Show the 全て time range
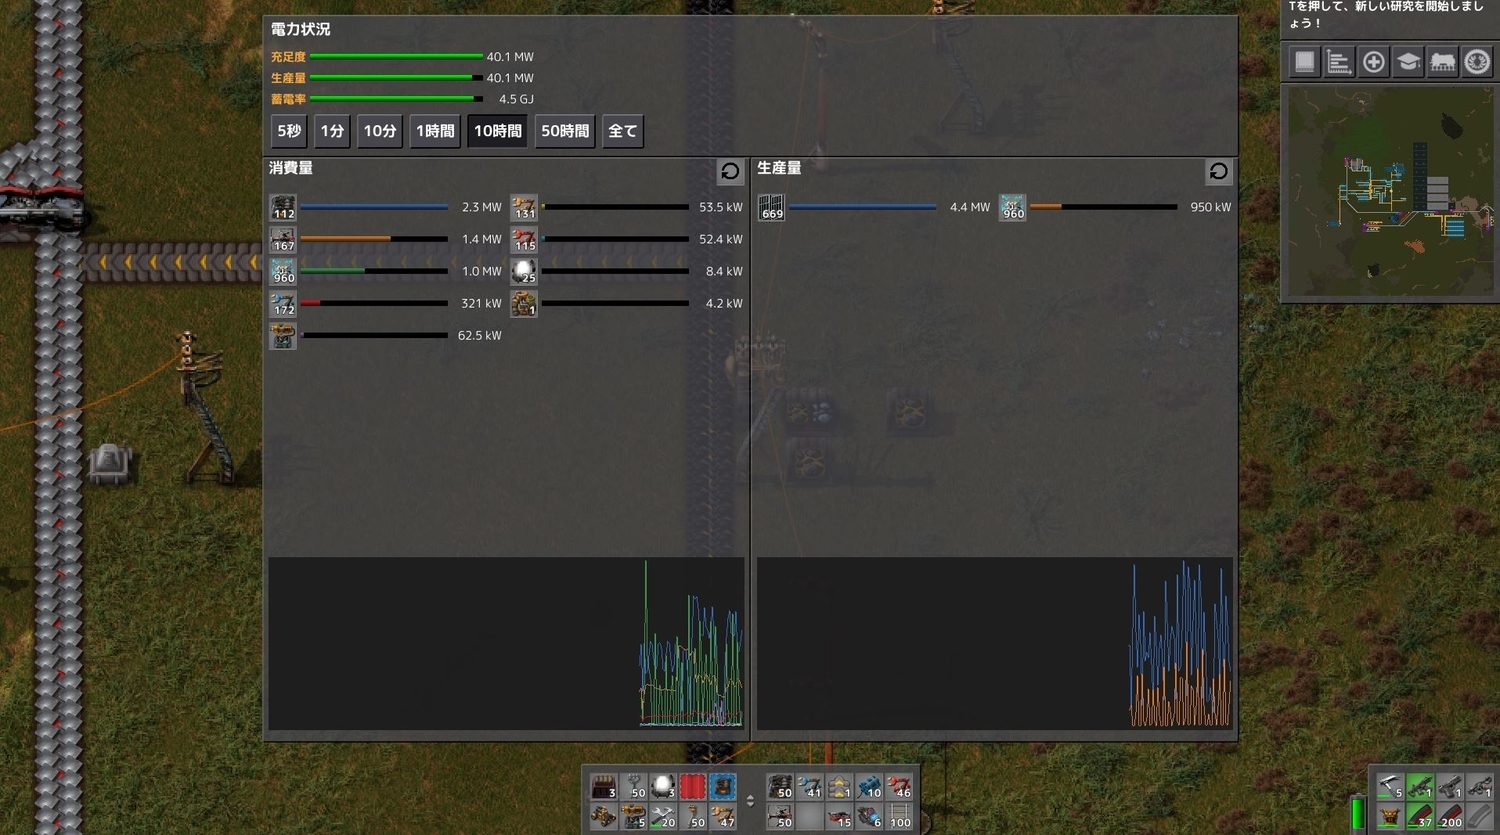 [622, 131]
